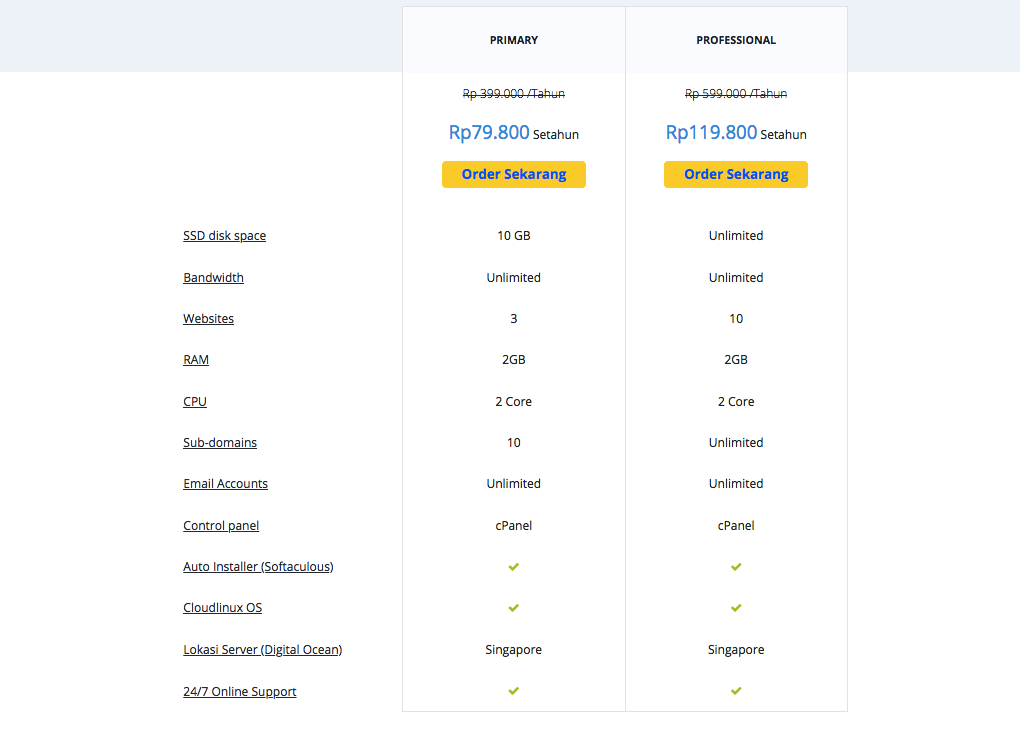Open the Auto Installer (Softaculous) link
The image size is (1020, 751).
258,567
